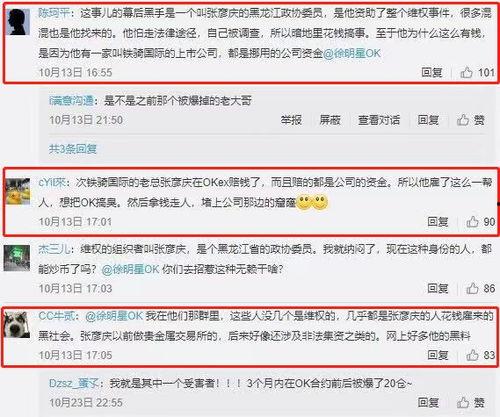Reply to 陈珂平's comment at 16:55

click(432, 72)
